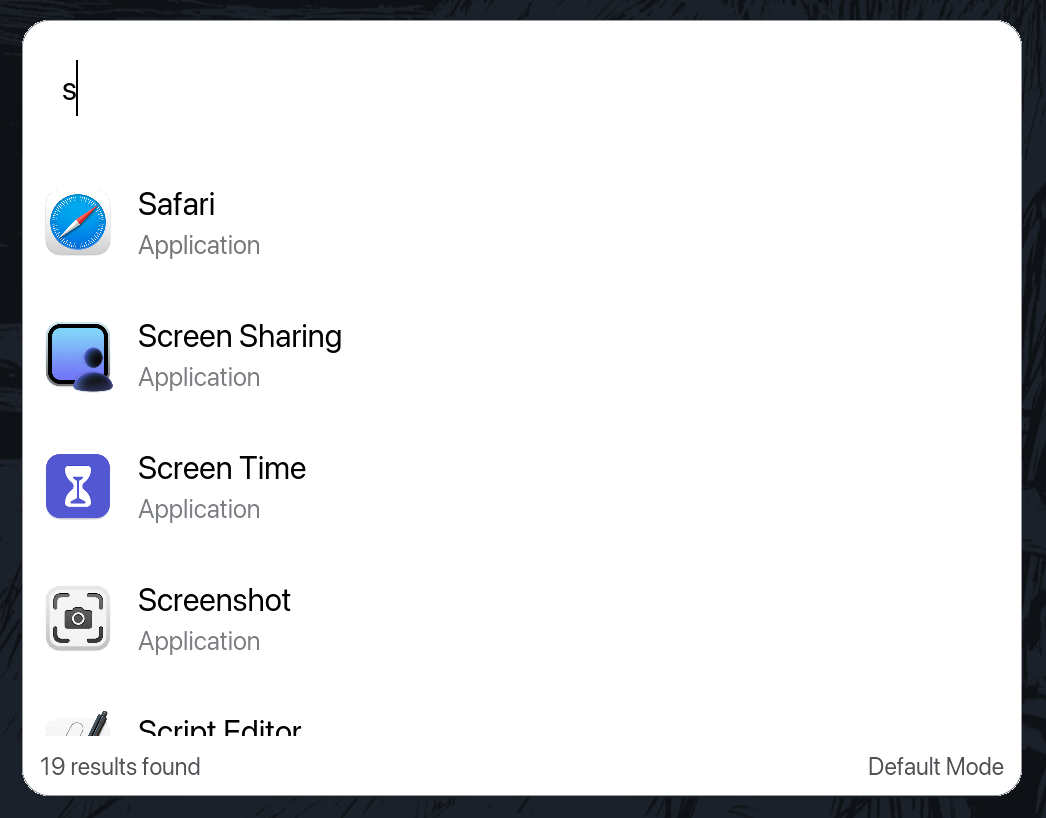Click the partially visible Script Editor entry

click(x=219, y=728)
